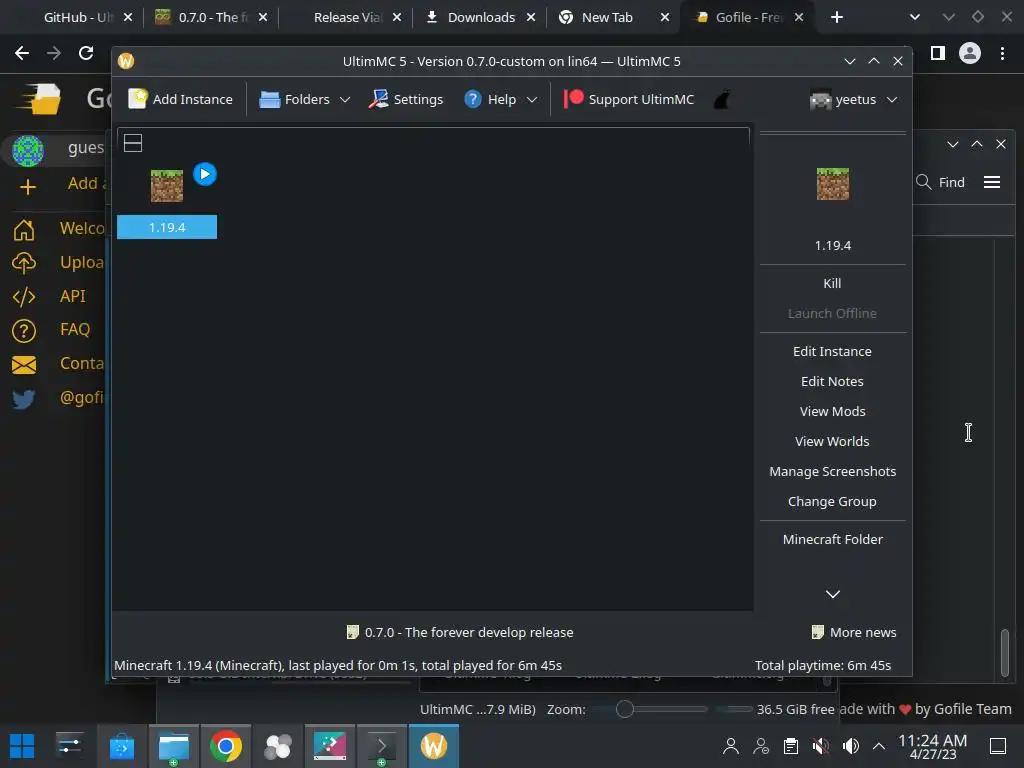
Task: Click the Gofile logo icon
Action: [x=40, y=99]
